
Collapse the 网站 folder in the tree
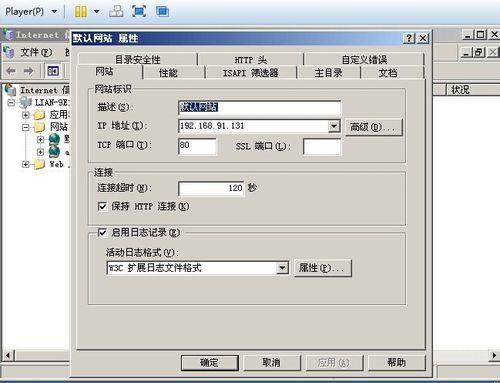[25, 127]
